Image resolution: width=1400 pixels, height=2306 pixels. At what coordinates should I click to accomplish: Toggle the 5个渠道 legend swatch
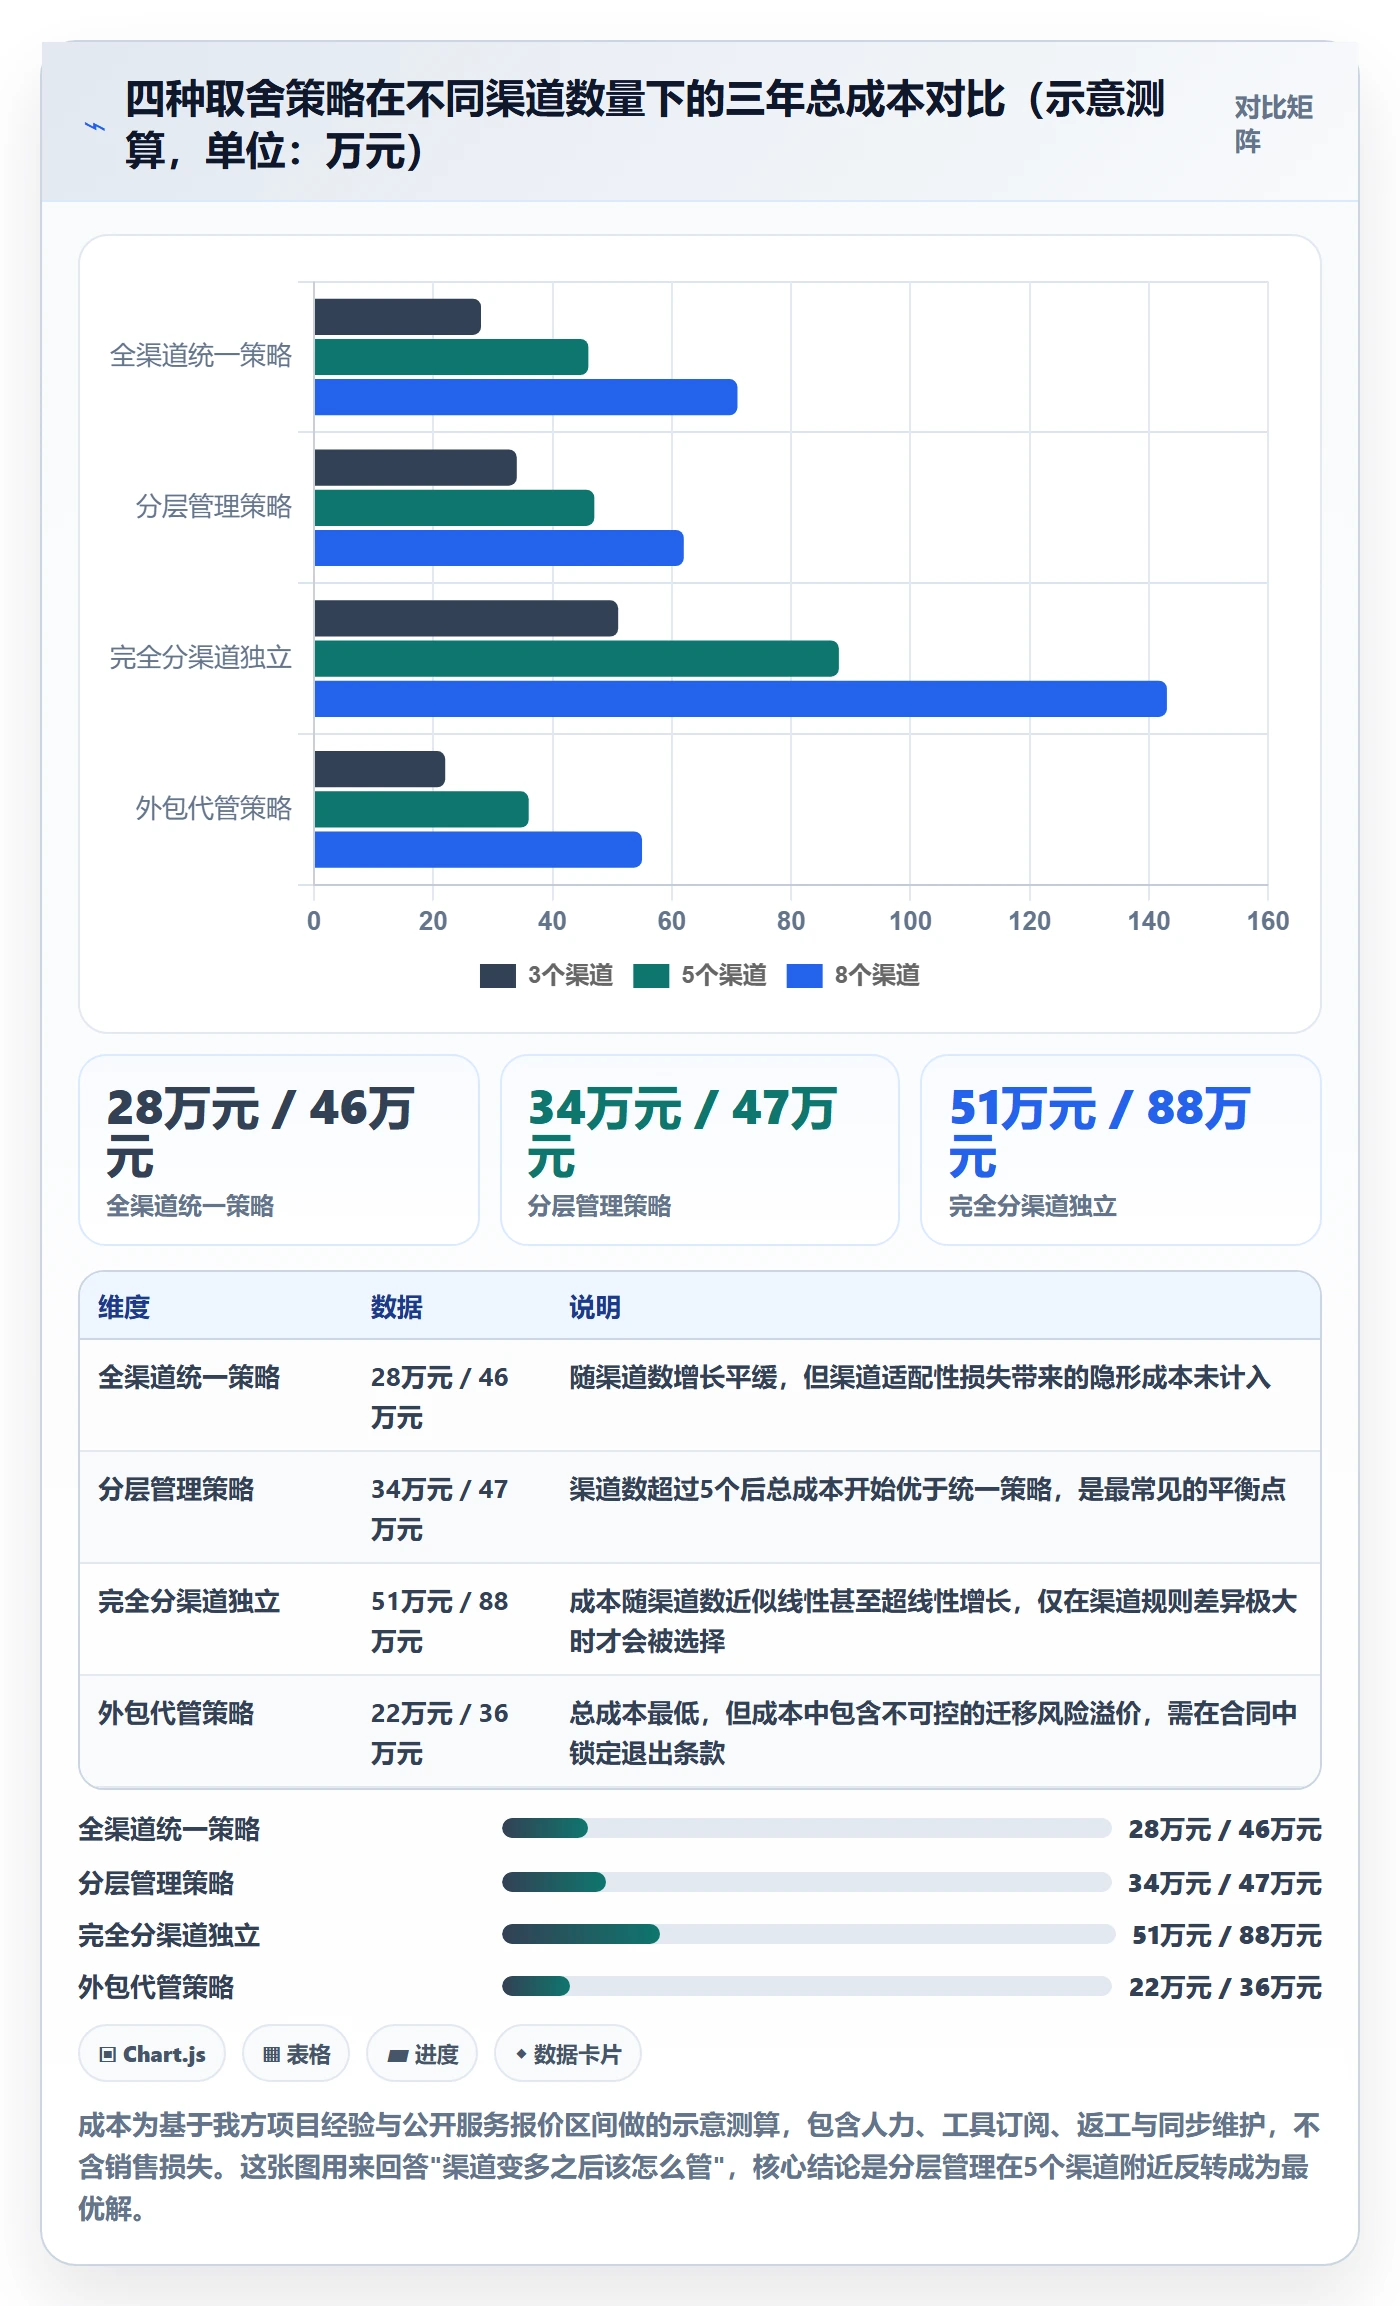[651, 975]
